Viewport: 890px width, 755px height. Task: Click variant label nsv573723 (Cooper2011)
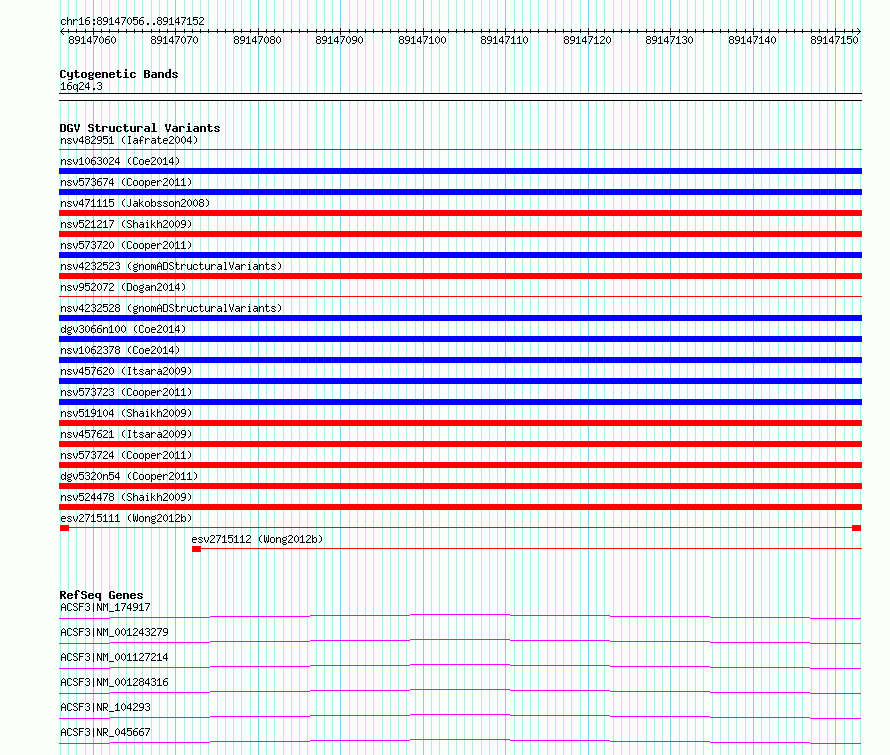pyautogui.click(x=126, y=392)
